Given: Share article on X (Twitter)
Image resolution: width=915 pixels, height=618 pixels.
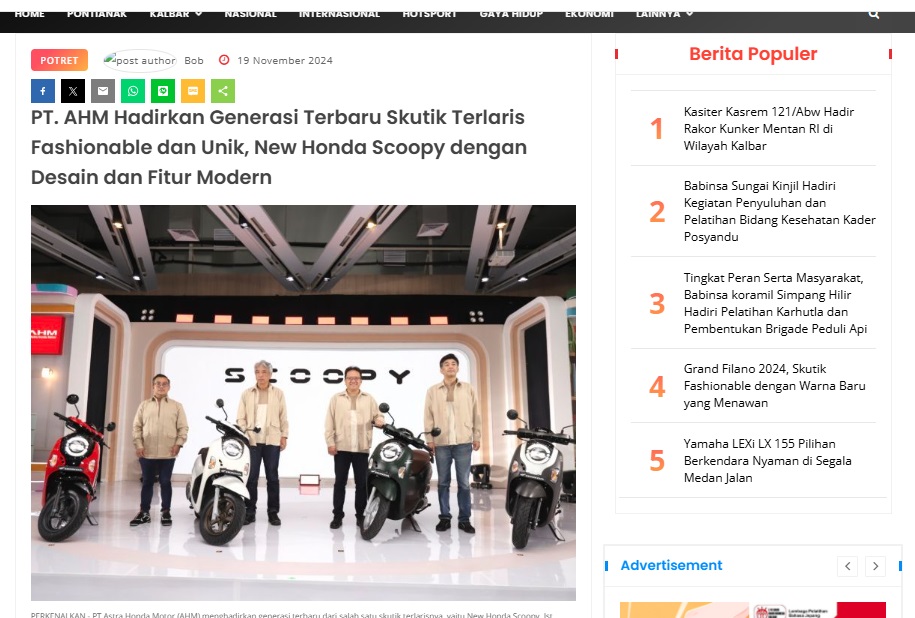Looking at the screenshot, I should point(73,91).
